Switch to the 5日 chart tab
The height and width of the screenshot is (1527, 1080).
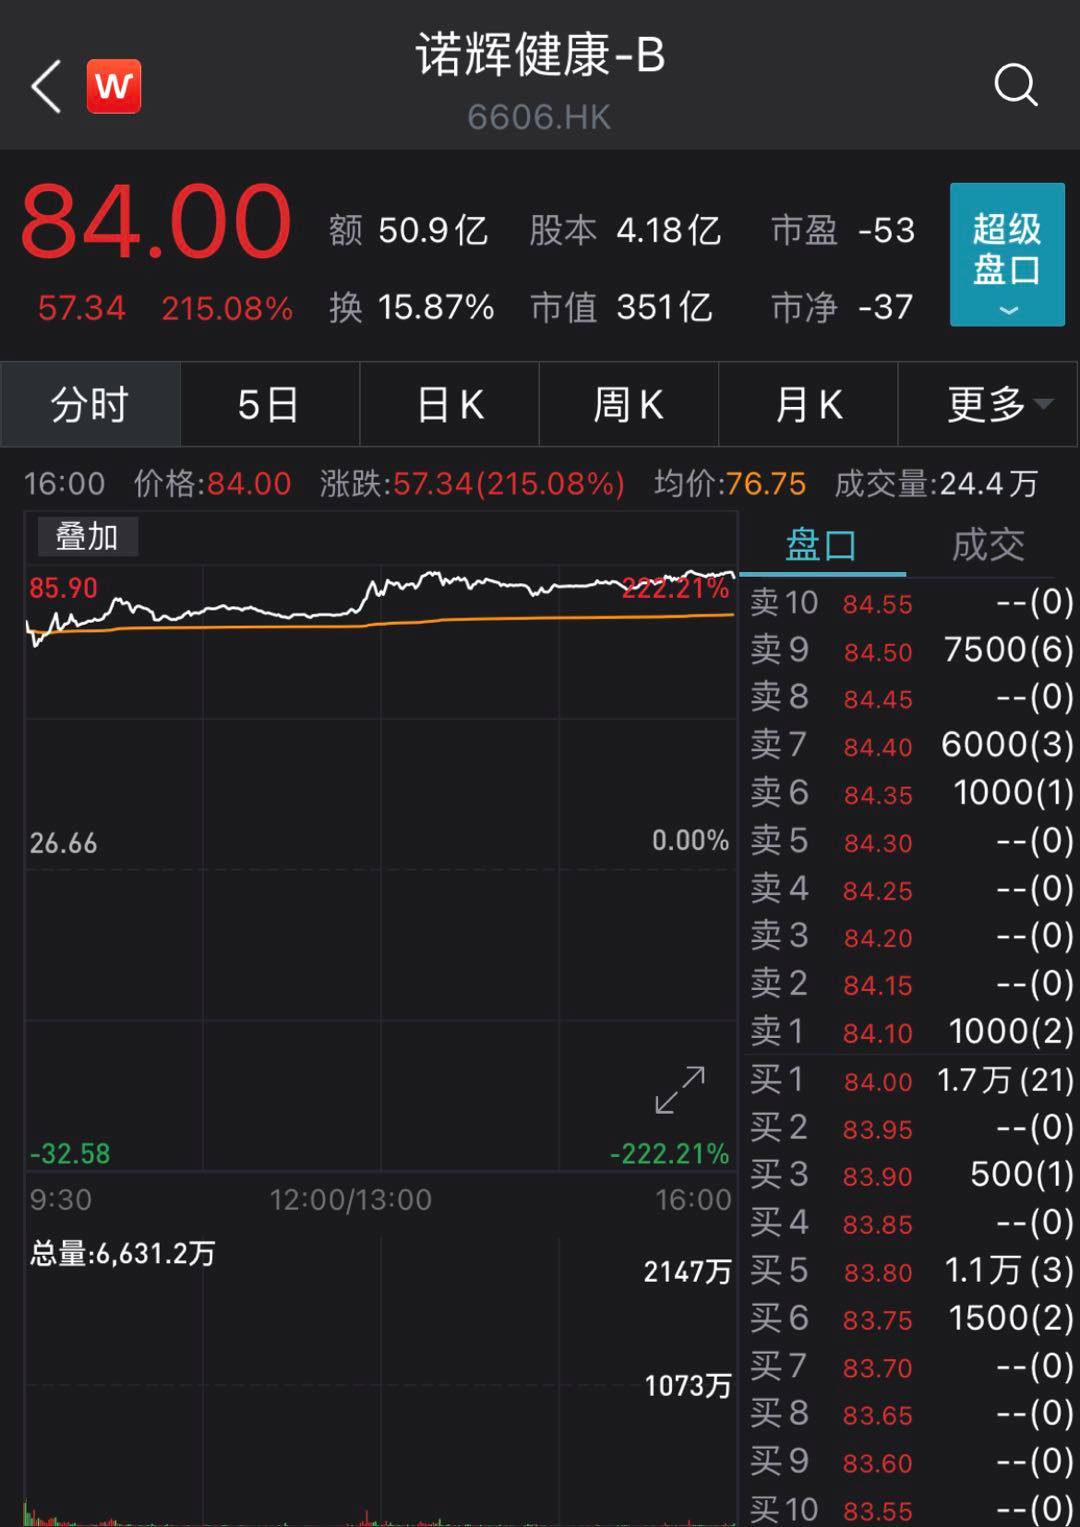click(269, 405)
